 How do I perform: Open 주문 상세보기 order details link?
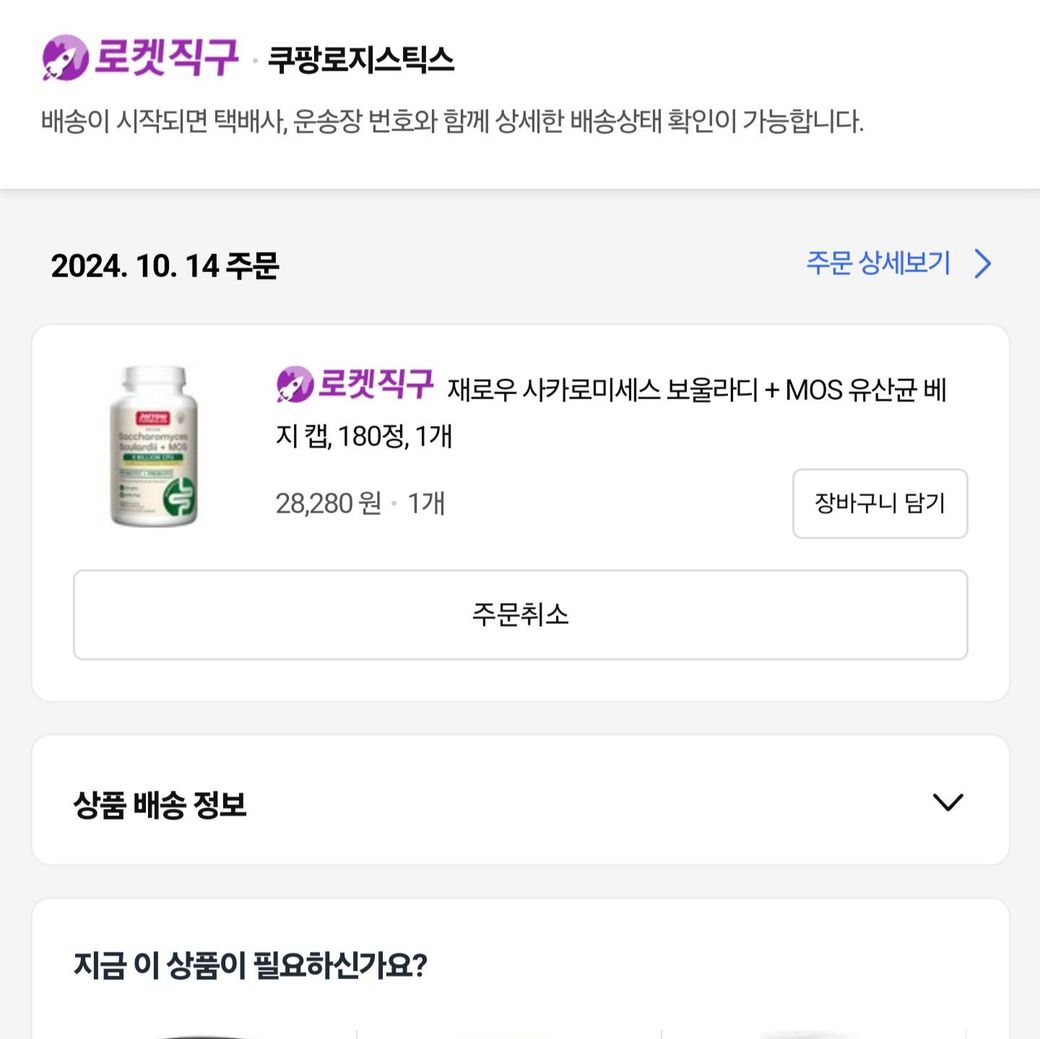[878, 264]
